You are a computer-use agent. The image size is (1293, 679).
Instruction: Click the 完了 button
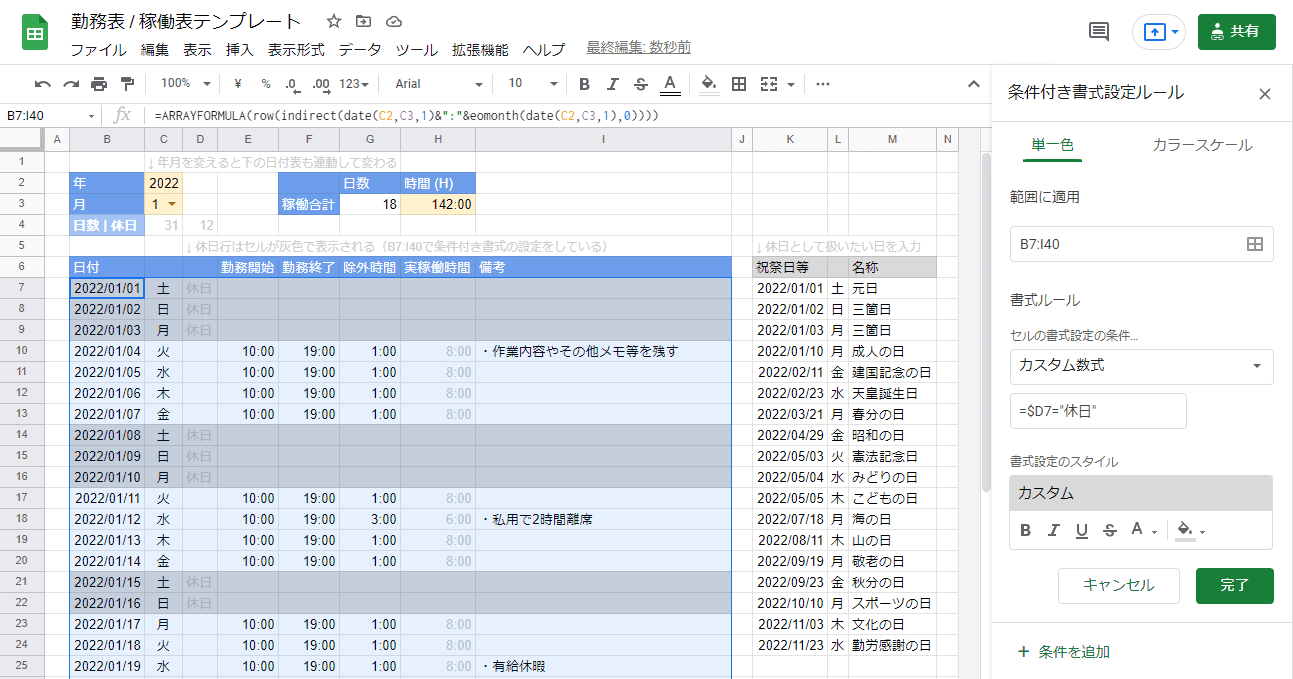pos(1235,585)
